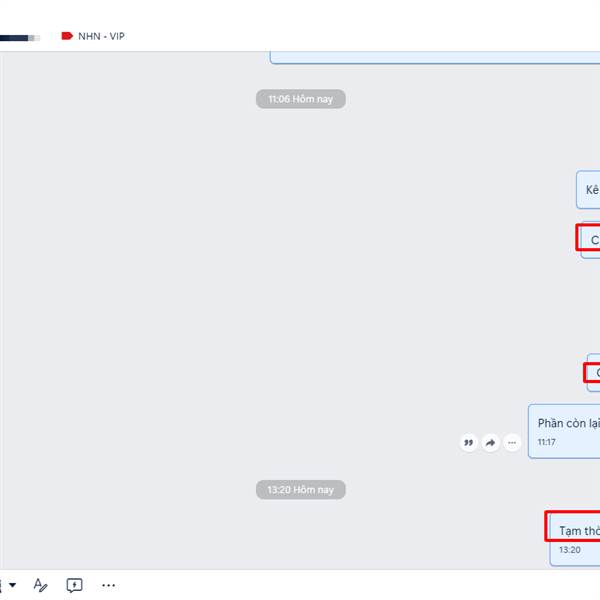Screen dimensions: 600x600
Task: Expand the dropdown arrow in the bottom toolbar
Action: (x=13, y=585)
